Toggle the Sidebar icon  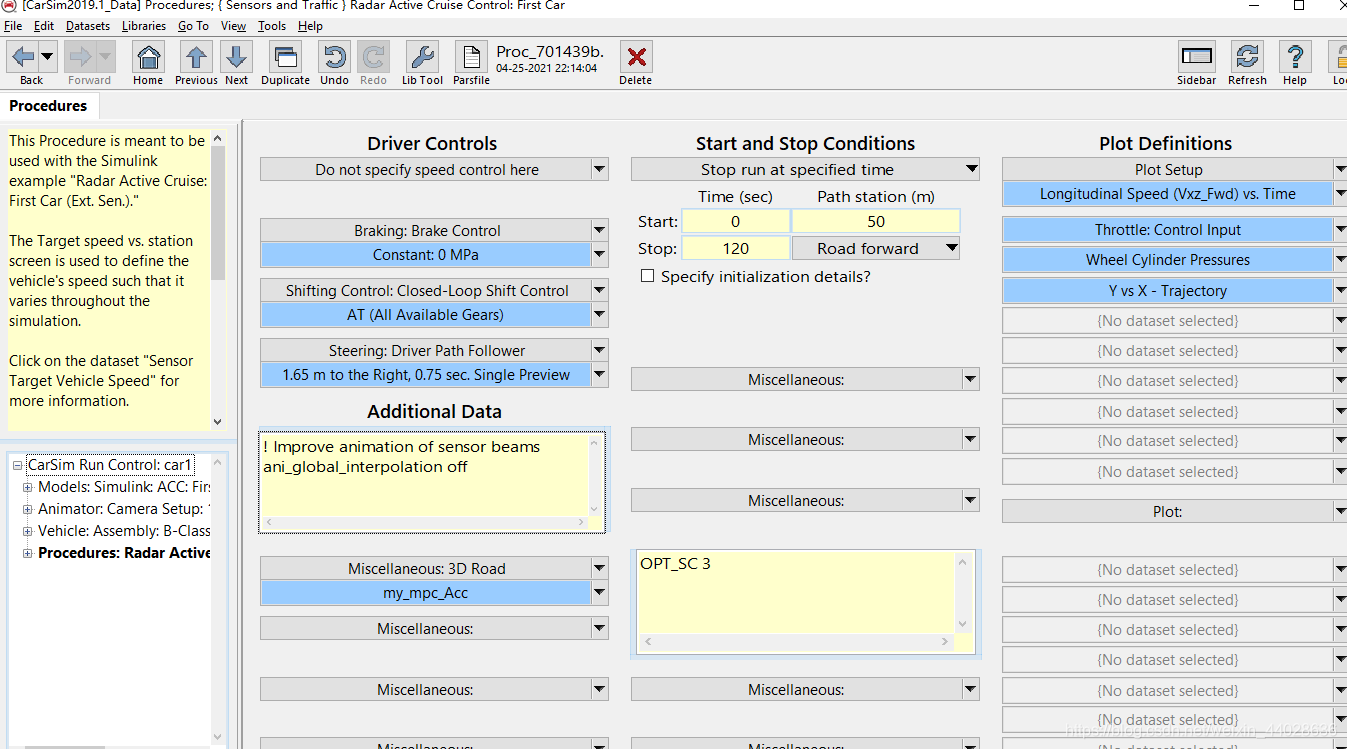(1196, 56)
